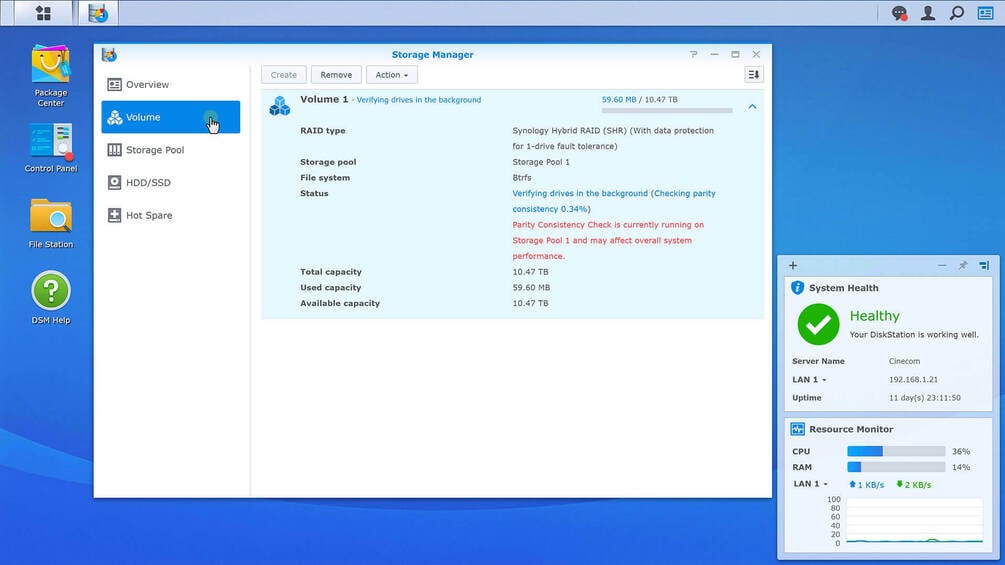Open Hot Spare section
1005x565 pixels.
(x=170, y=215)
